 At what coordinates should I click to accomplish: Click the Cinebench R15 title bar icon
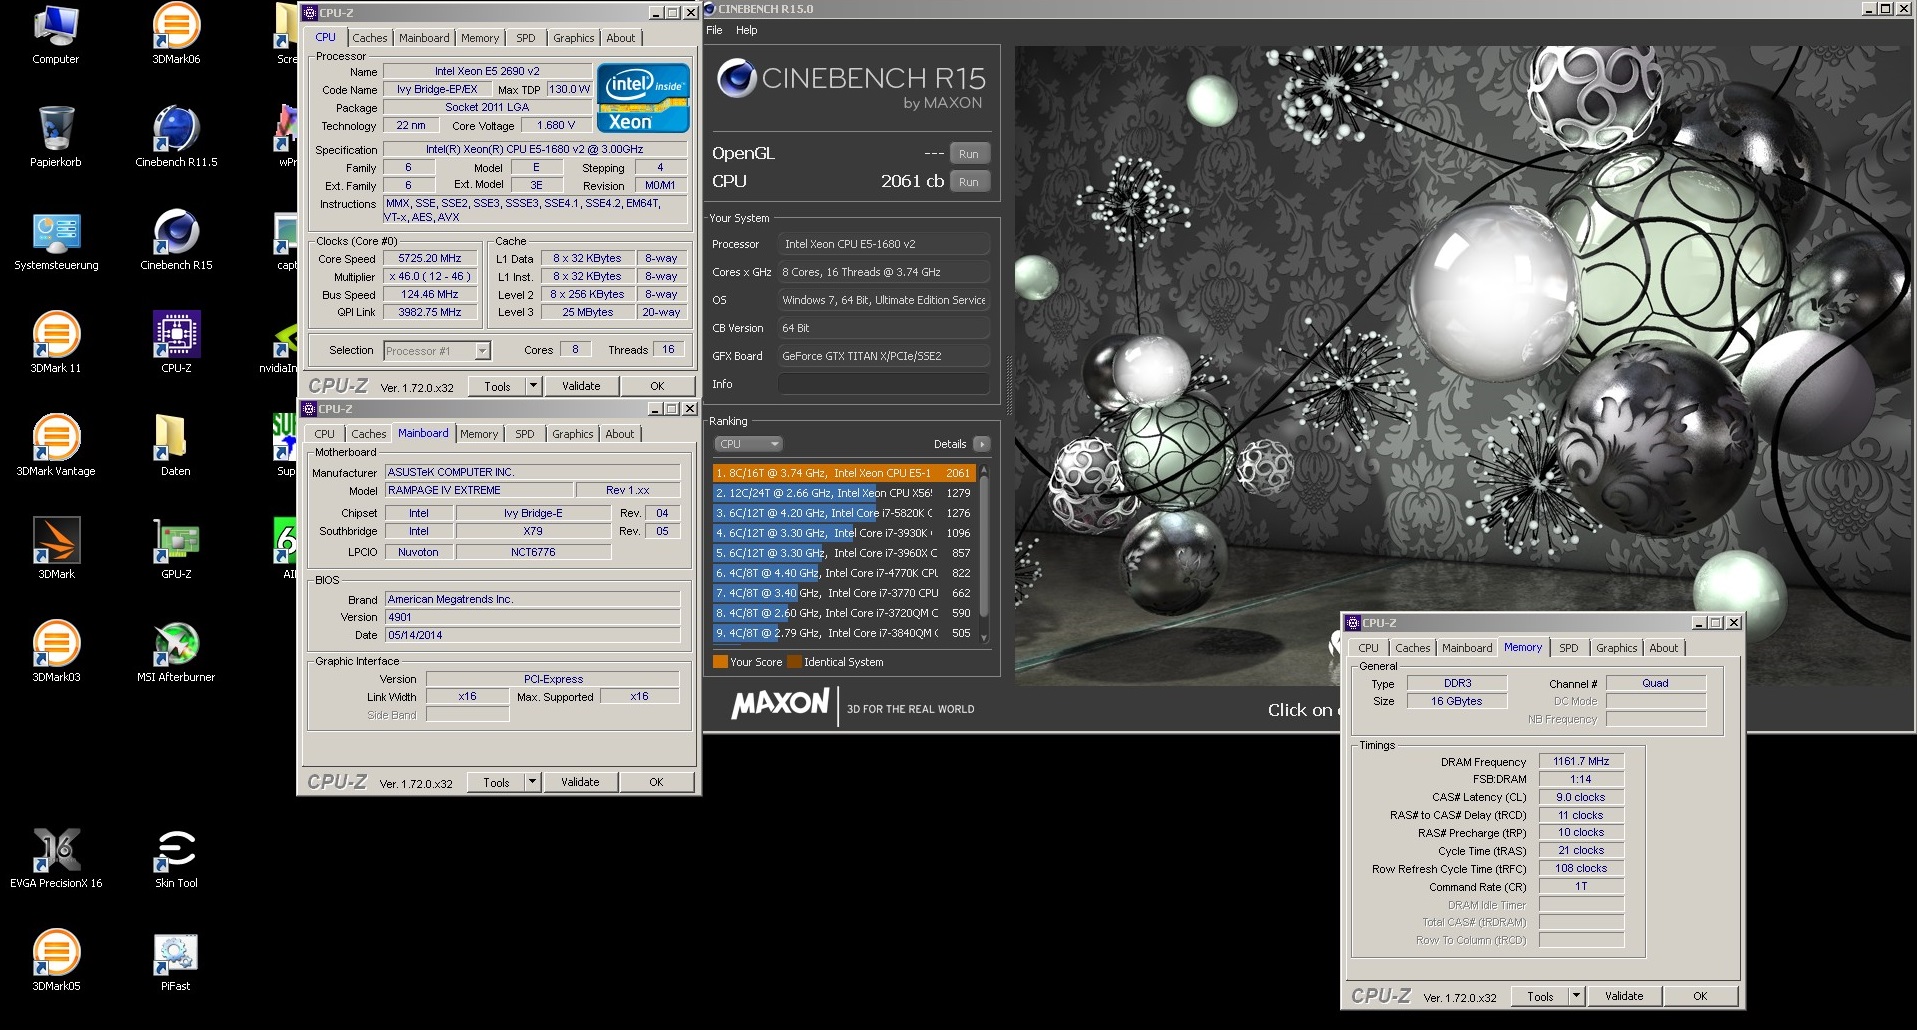[x=710, y=9]
